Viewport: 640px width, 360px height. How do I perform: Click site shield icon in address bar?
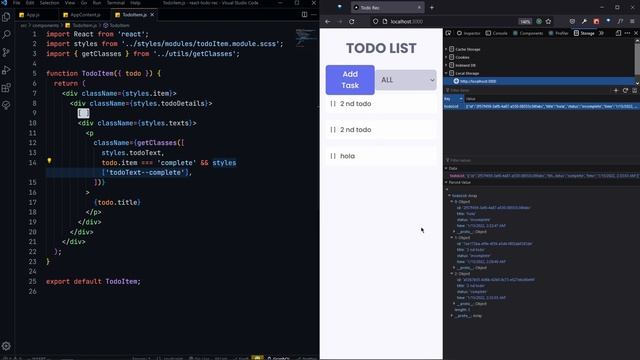click(x=375, y=22)
